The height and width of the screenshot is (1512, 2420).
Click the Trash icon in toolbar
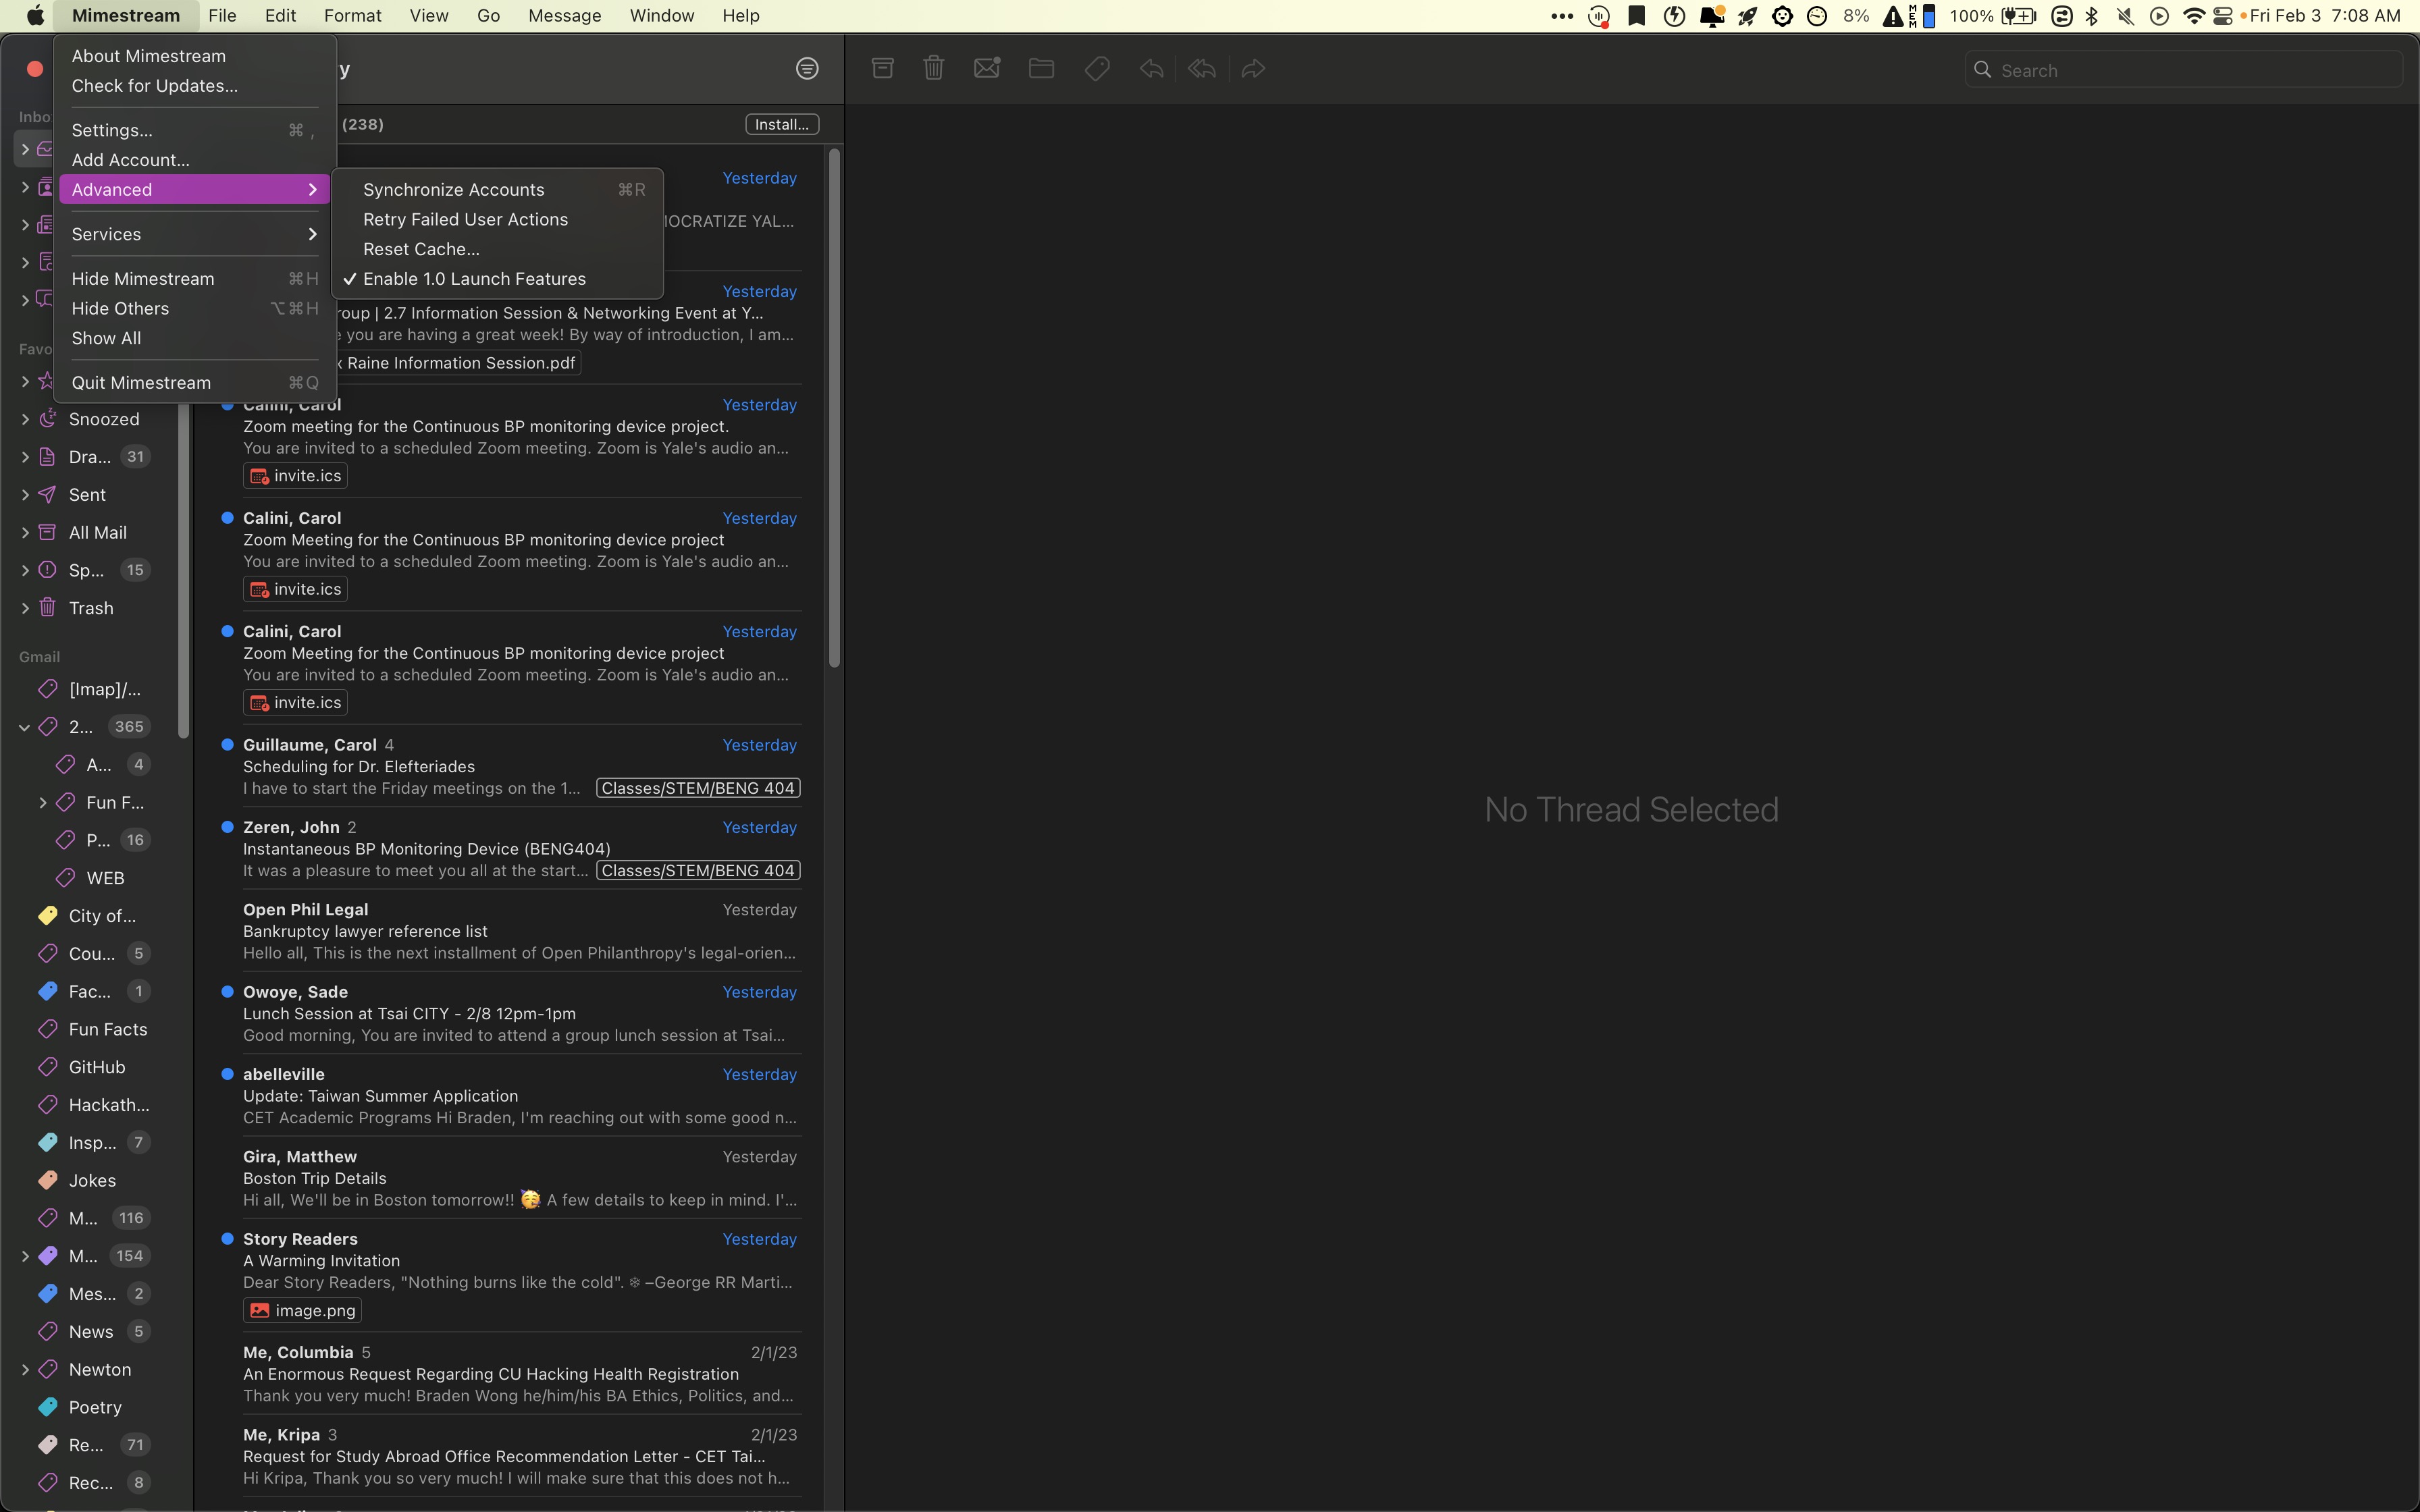pyautogui.click(x=933, y=68)
